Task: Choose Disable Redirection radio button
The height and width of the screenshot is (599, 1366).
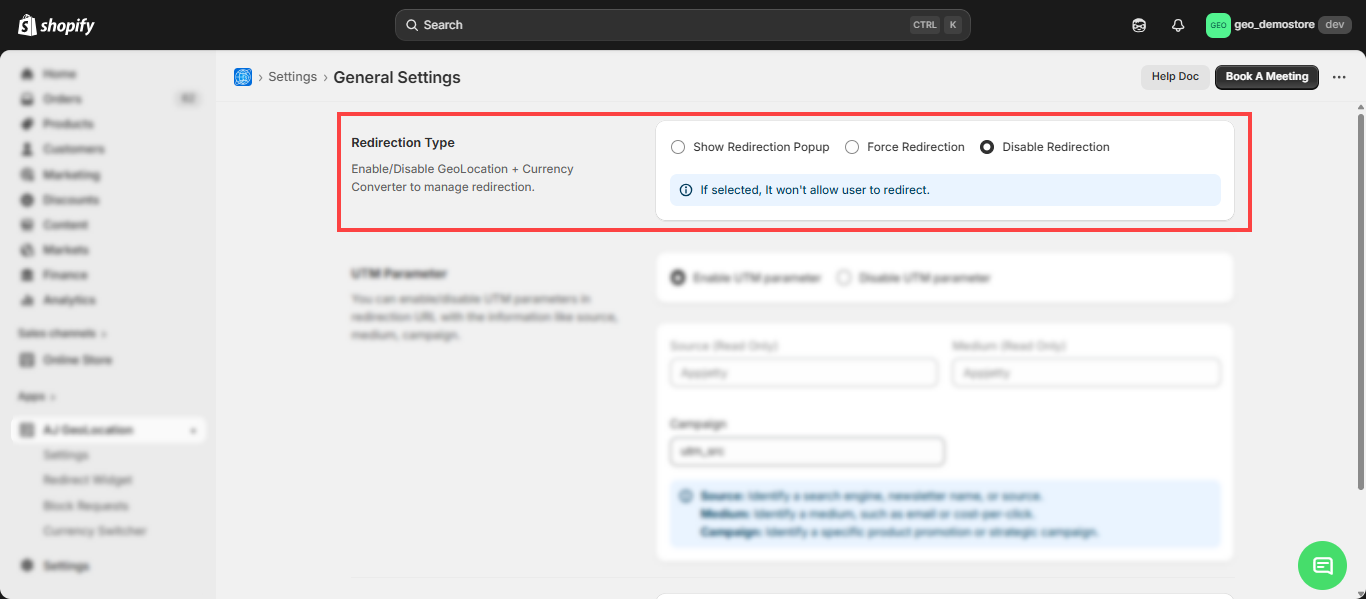Action: click(x=987, y=147)
